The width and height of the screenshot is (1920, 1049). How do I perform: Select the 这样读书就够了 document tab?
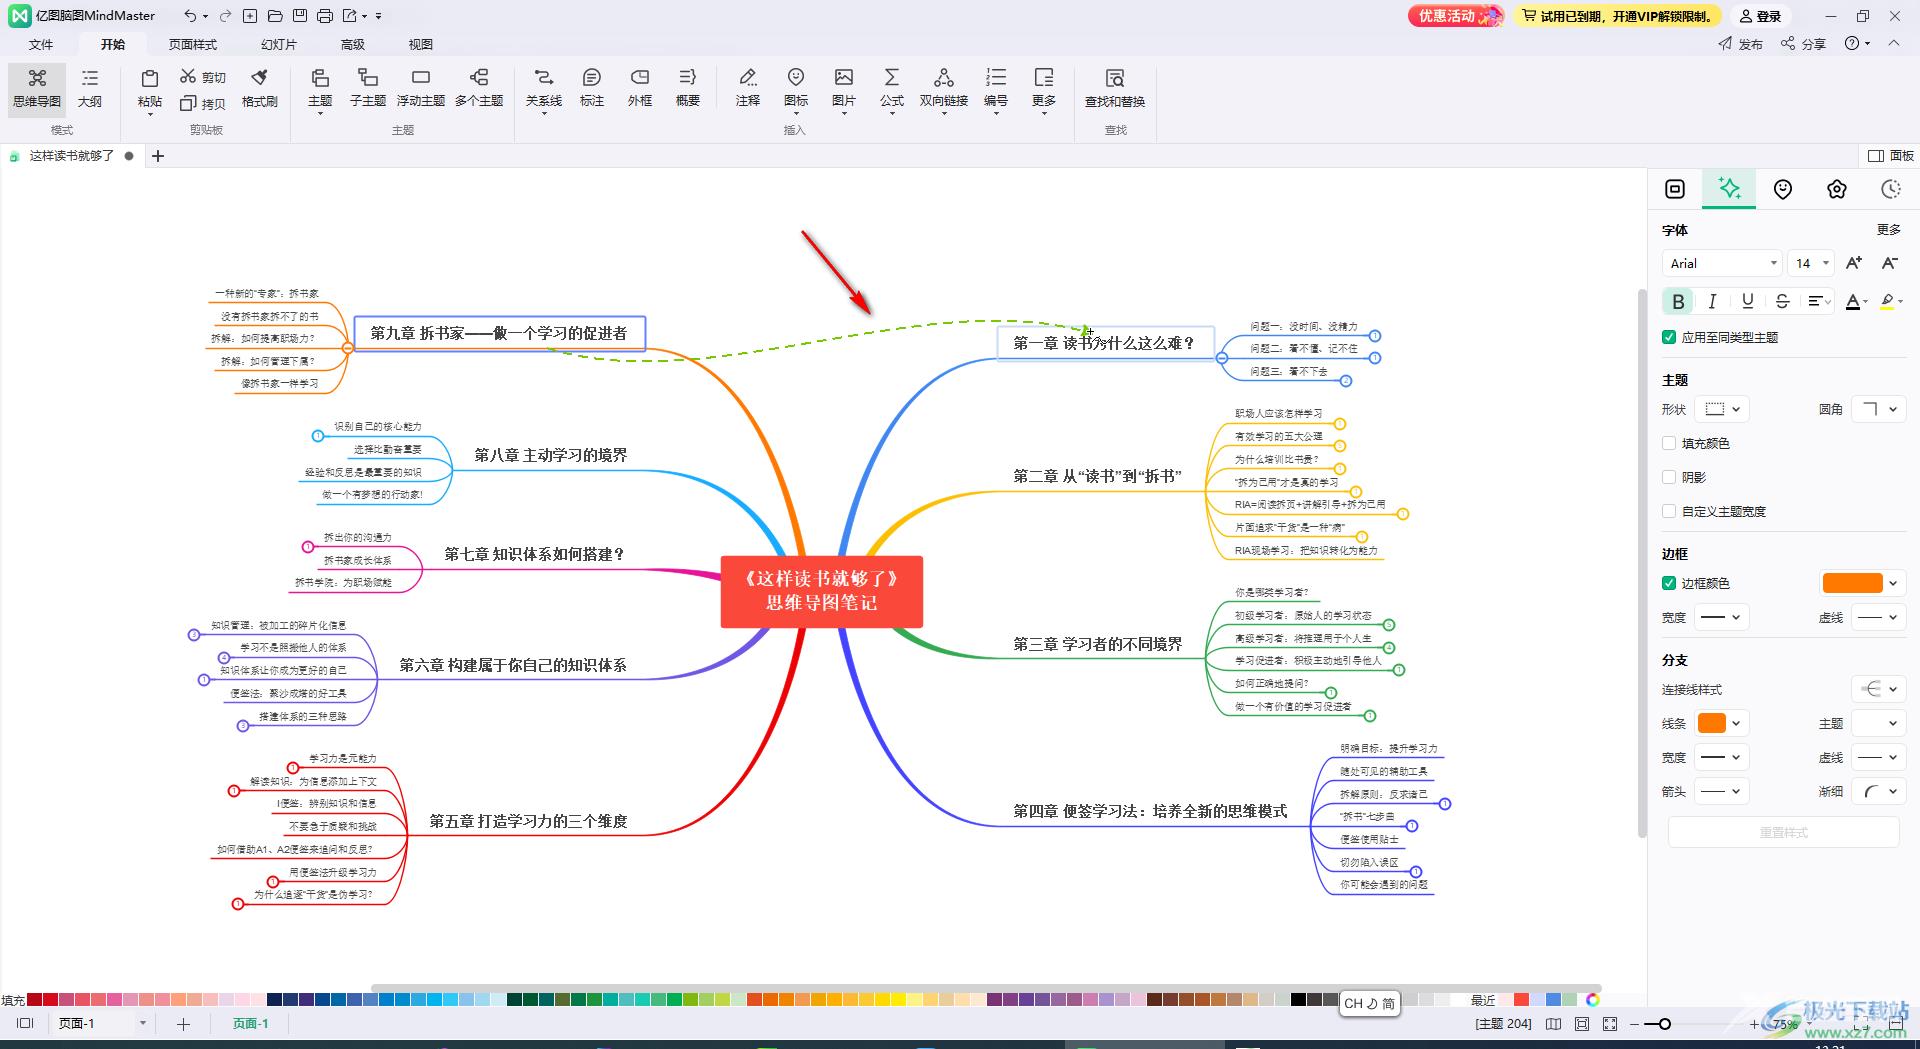(71, 156)
